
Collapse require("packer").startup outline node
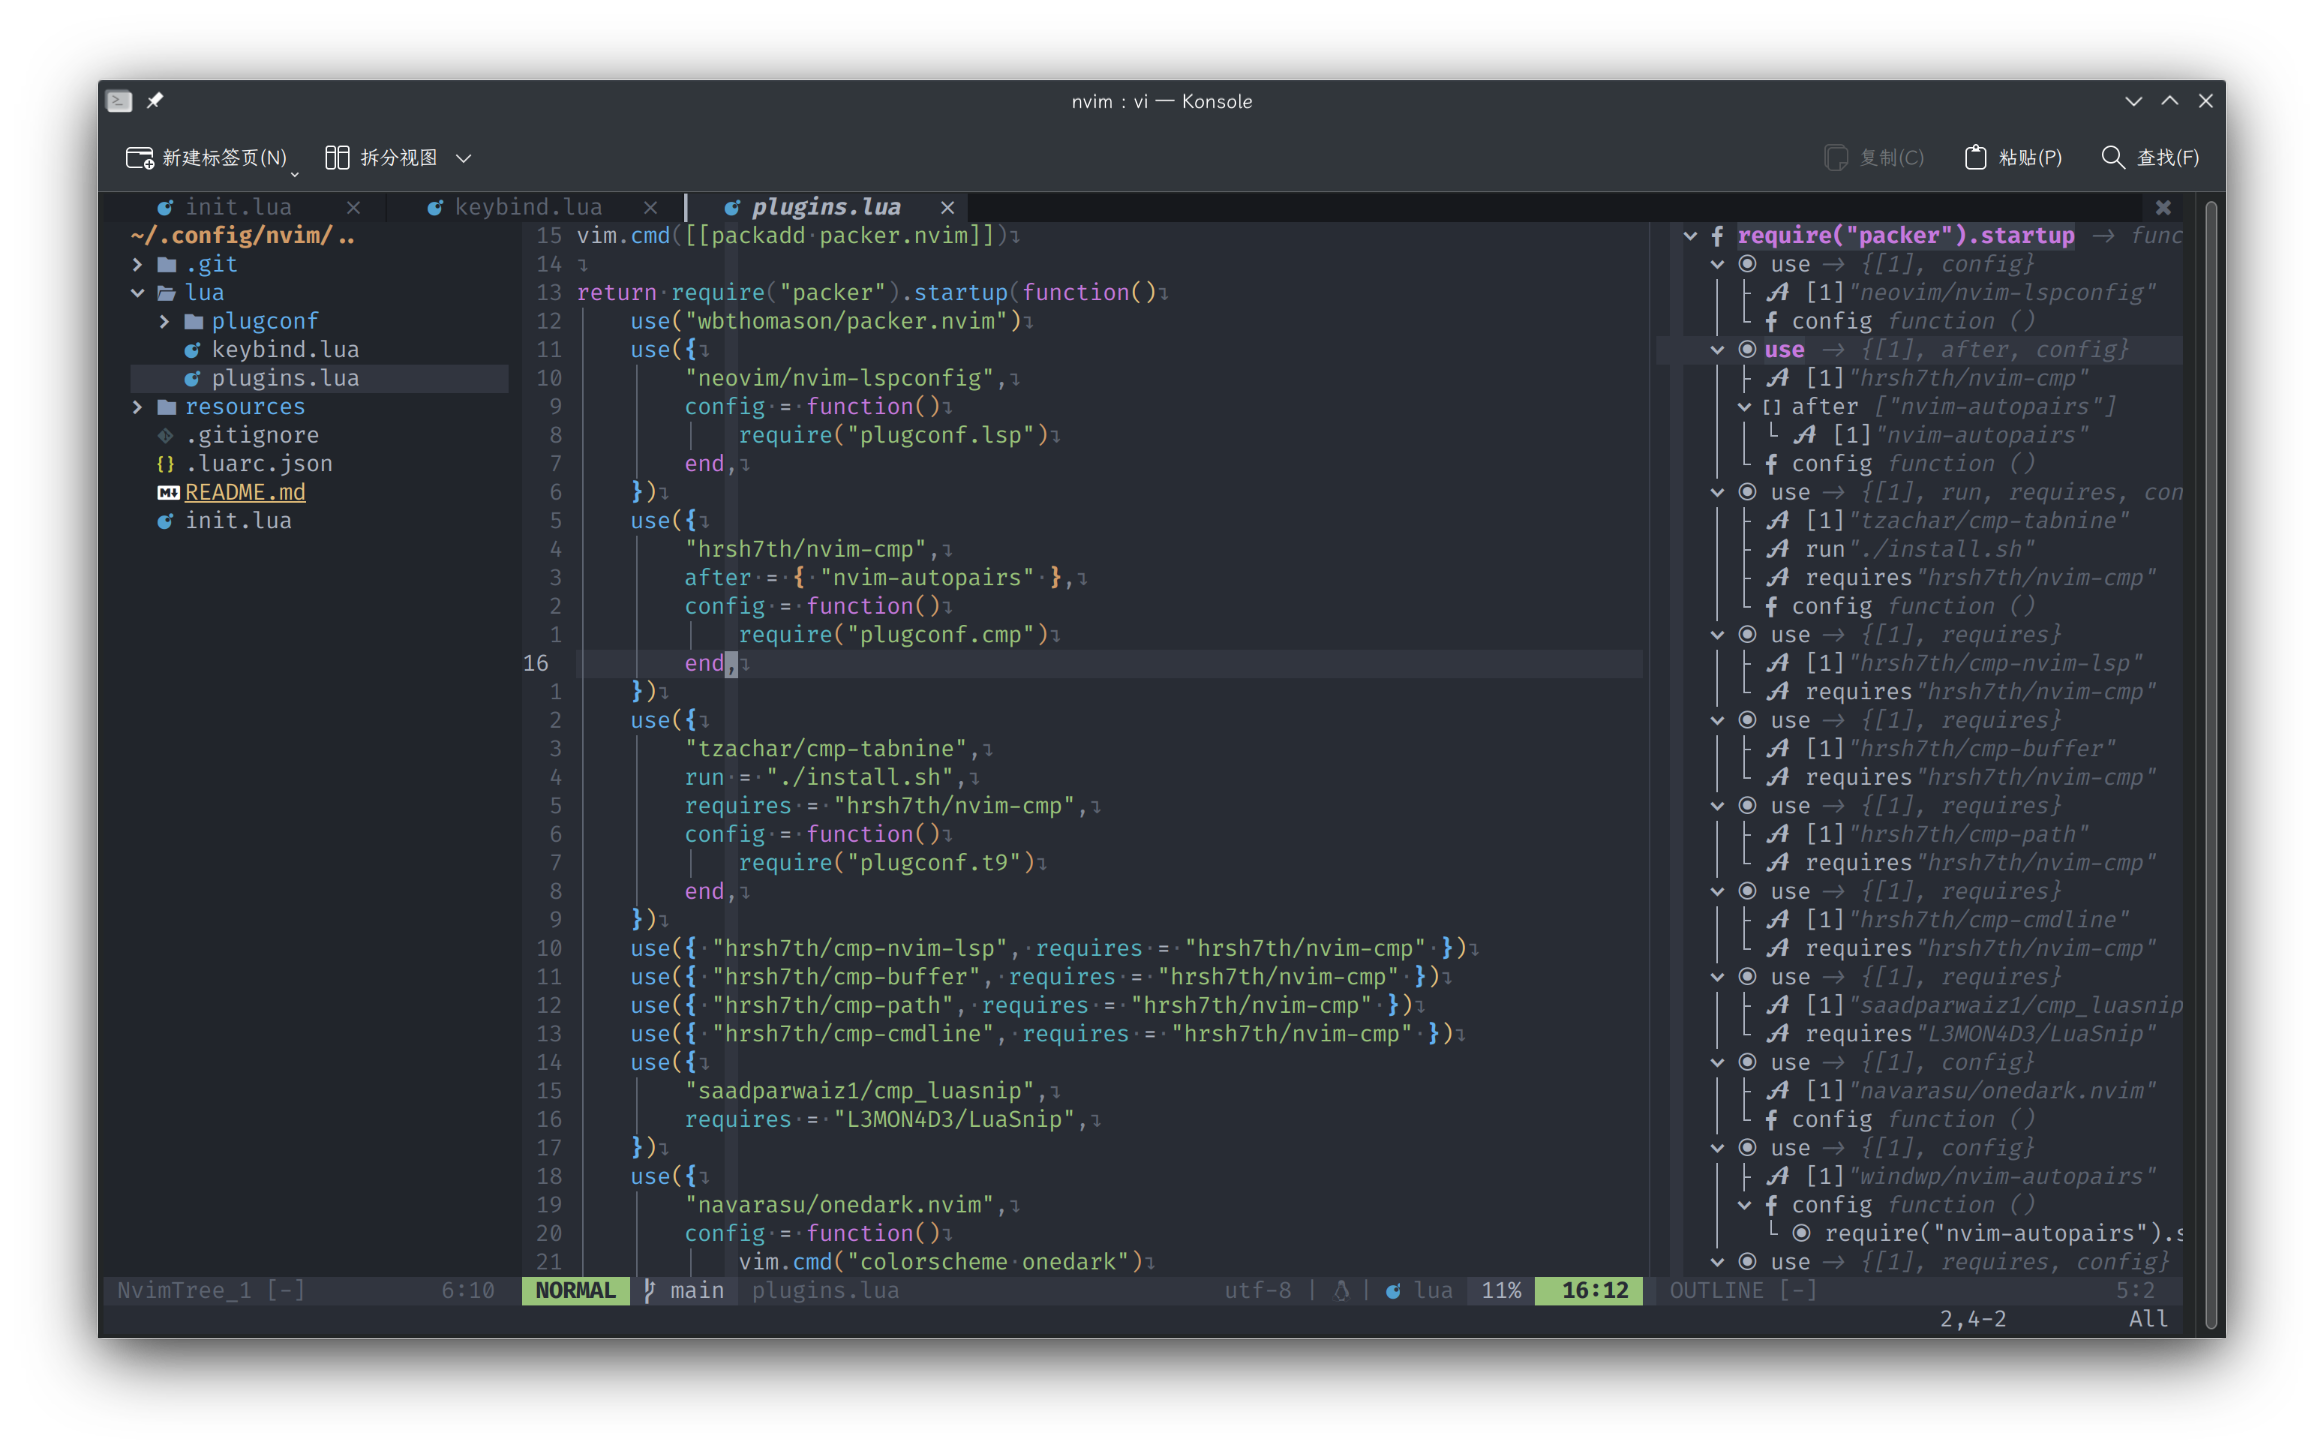[1690, 236]
